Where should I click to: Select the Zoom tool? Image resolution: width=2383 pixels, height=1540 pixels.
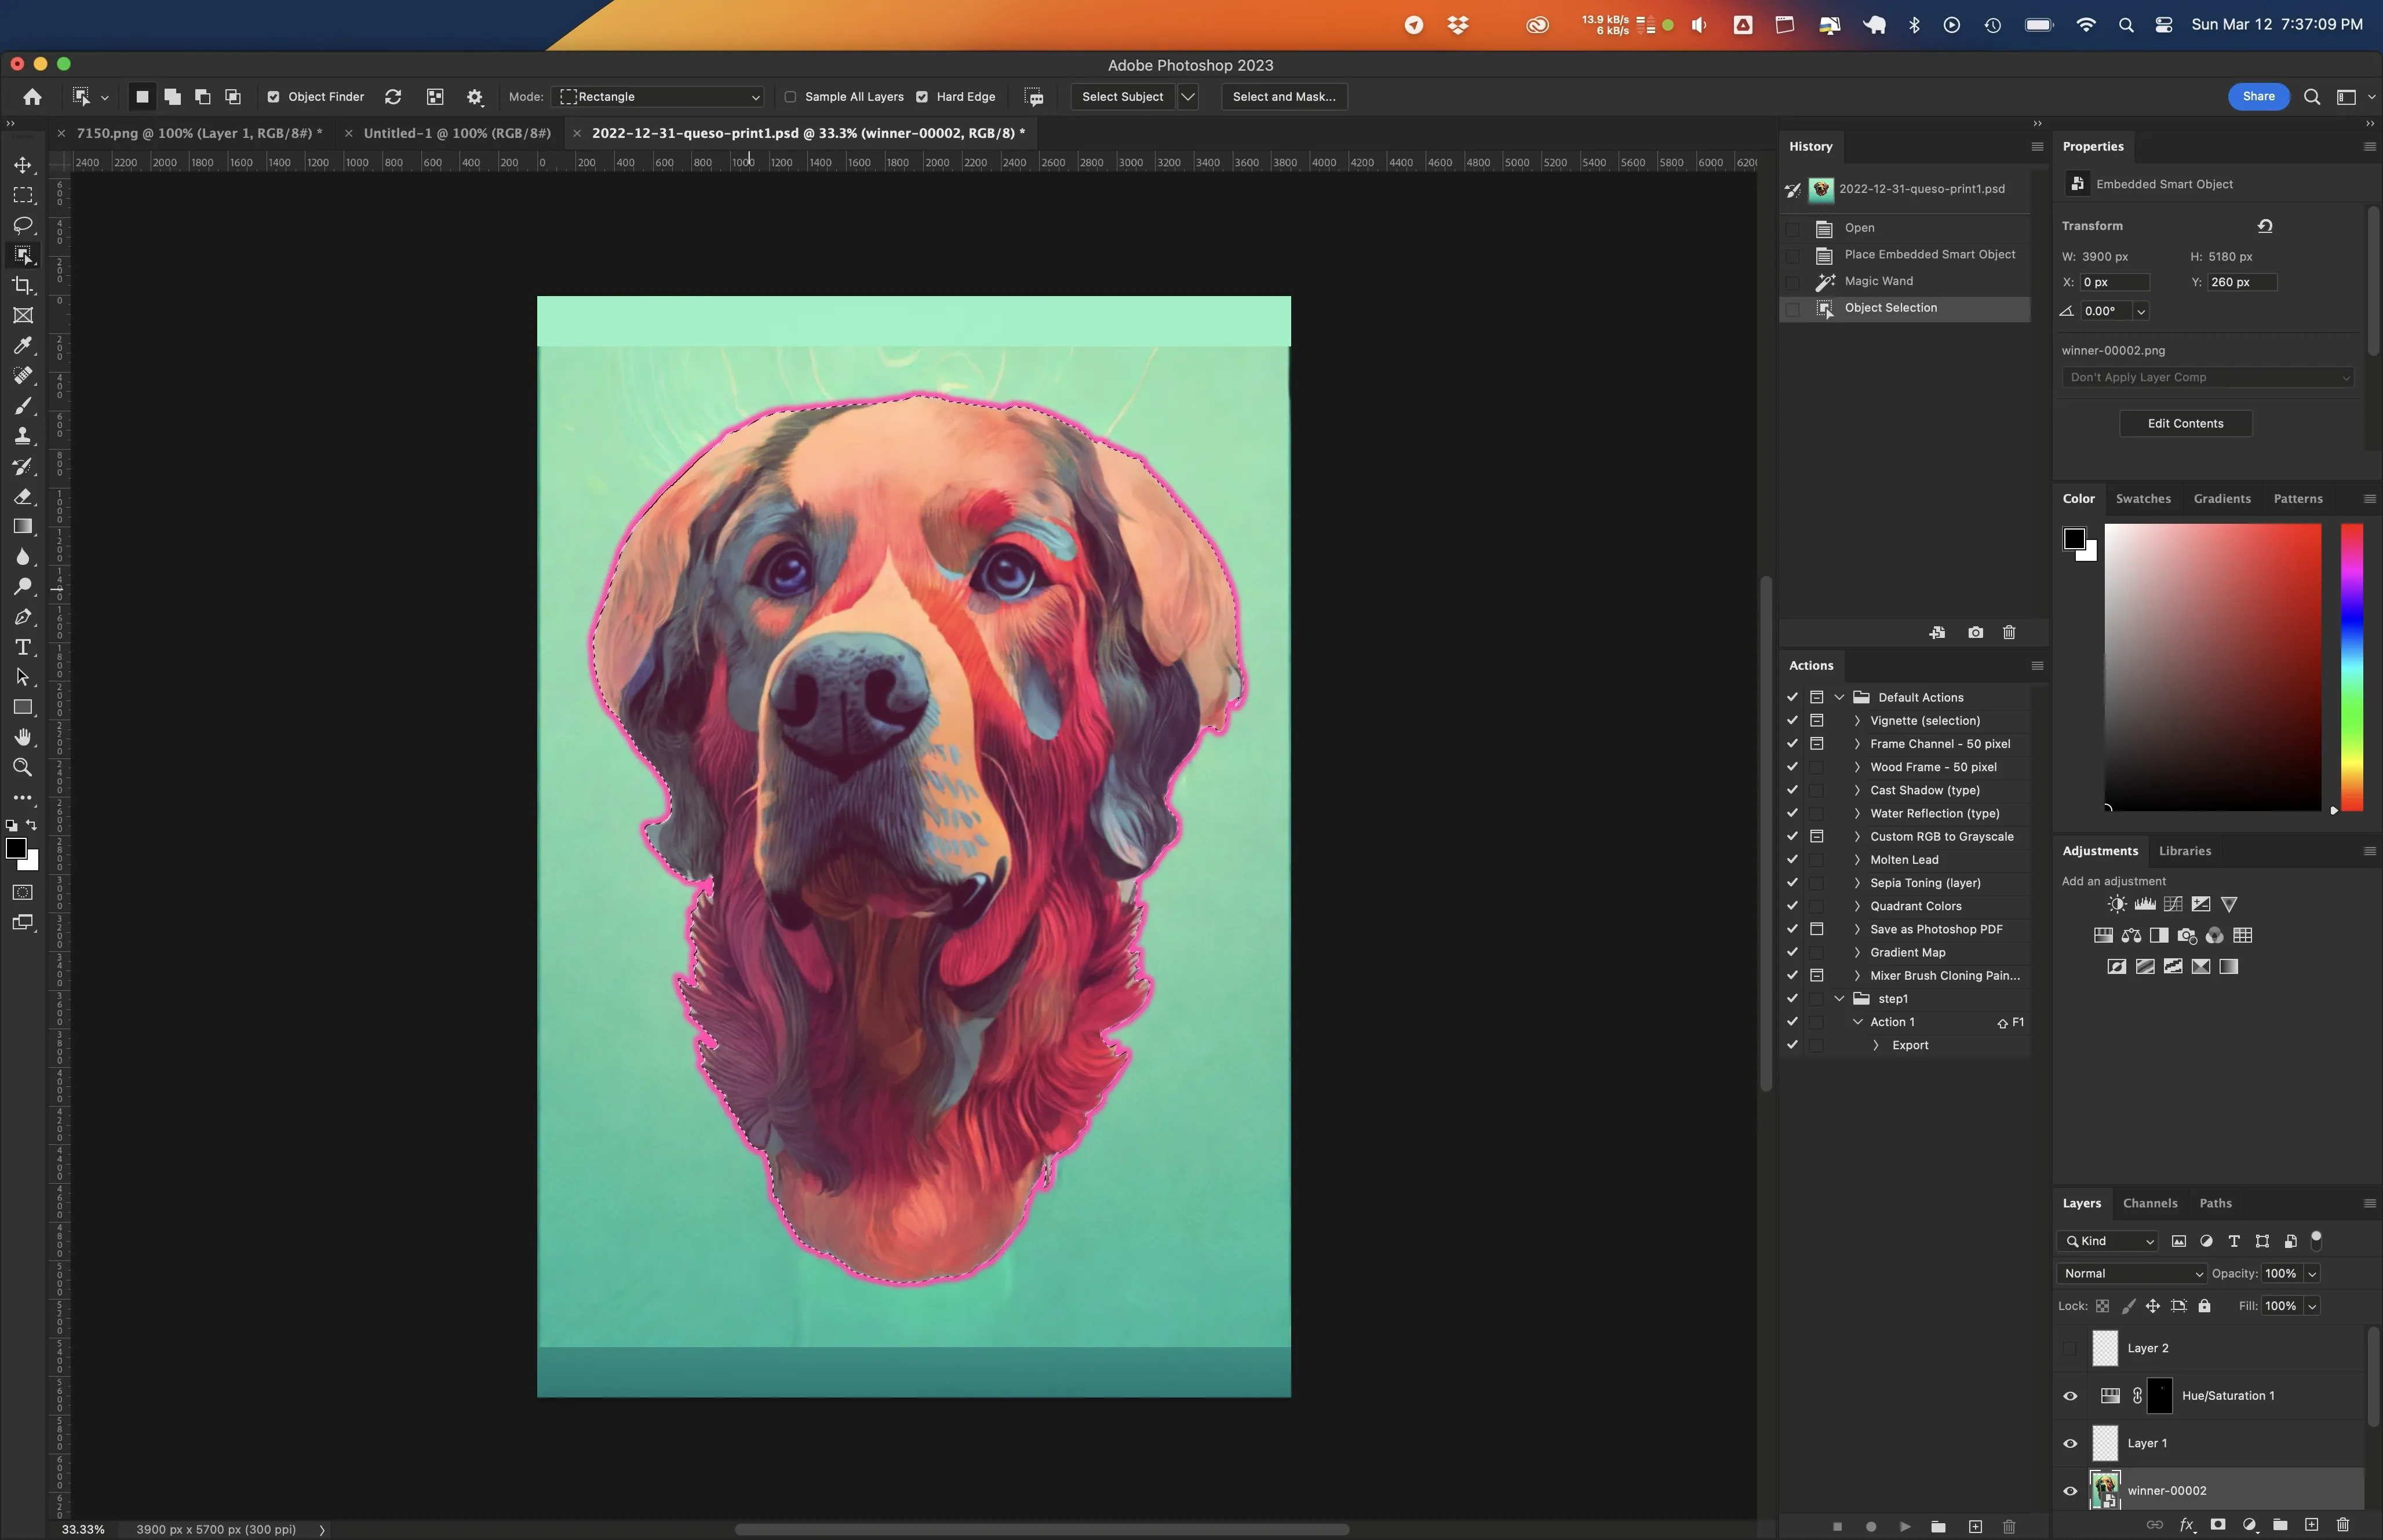23,767
